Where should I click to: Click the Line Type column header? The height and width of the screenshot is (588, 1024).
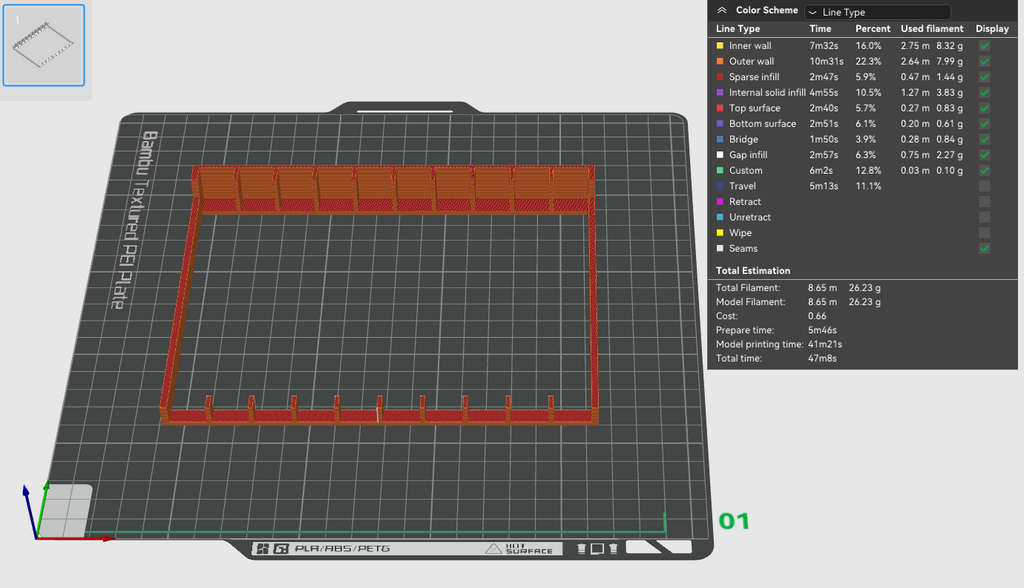(x=738, y=29)
